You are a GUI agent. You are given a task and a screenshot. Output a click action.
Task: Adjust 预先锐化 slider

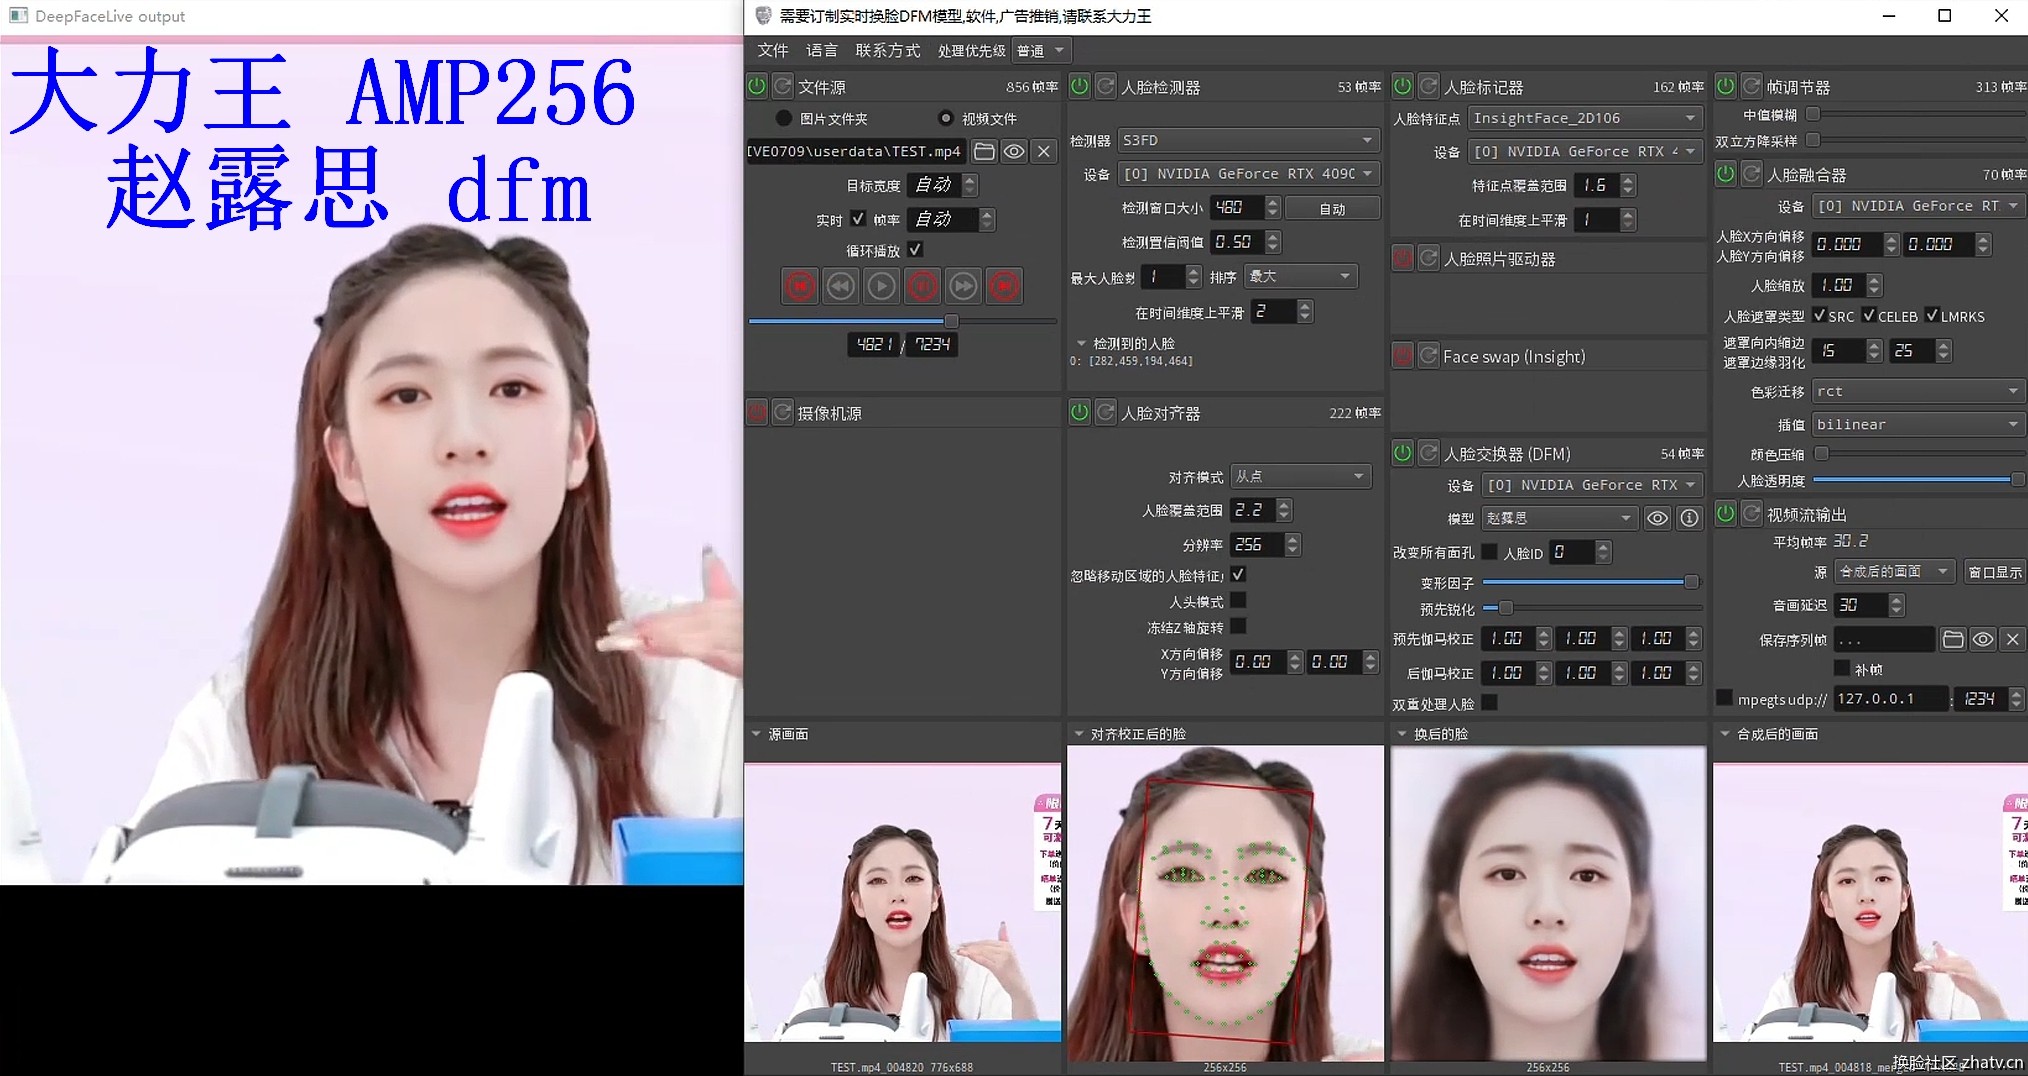pyautogui.click(x=1592, y=607)
